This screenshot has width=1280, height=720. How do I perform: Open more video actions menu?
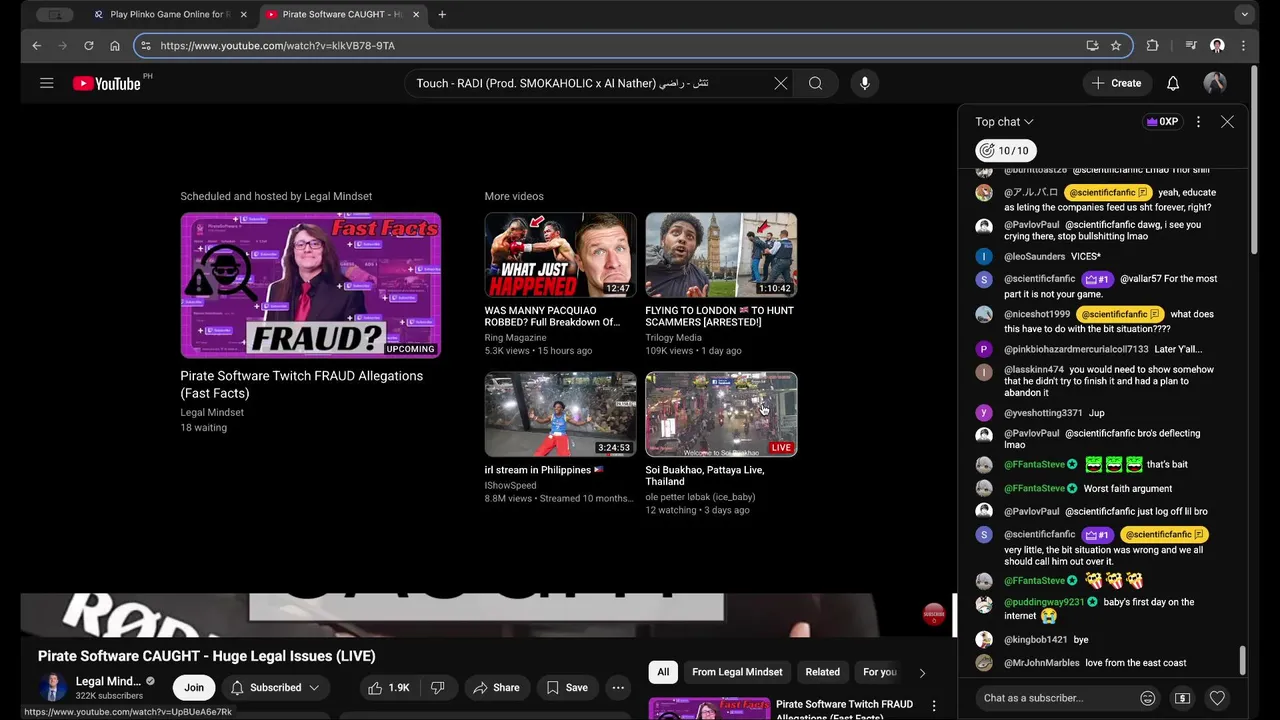click(618, 688)
